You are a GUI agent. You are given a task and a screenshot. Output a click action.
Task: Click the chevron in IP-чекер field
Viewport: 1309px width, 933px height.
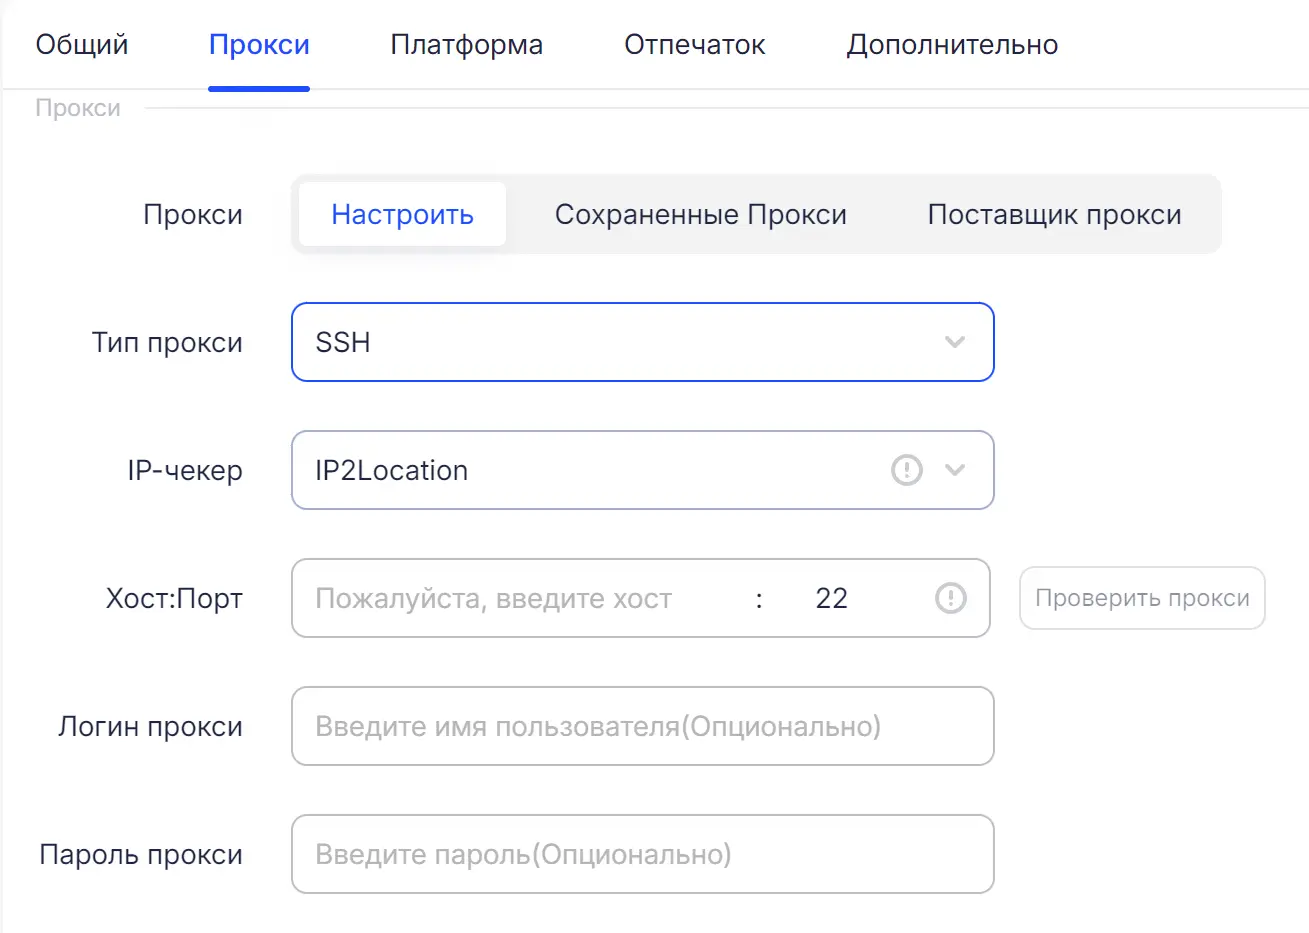[x=954, y=470]
